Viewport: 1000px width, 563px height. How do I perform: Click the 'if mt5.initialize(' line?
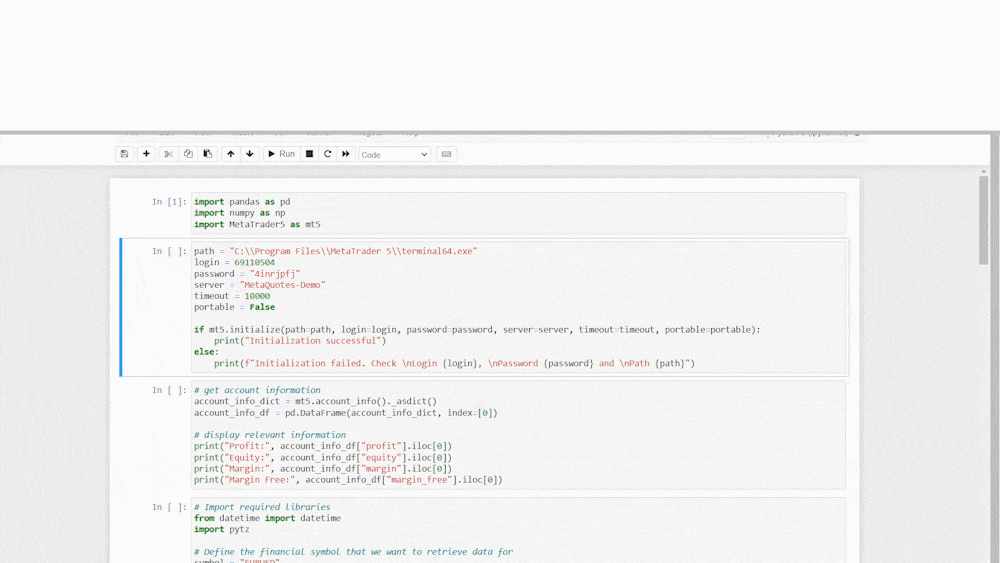[x=477, y=330]
